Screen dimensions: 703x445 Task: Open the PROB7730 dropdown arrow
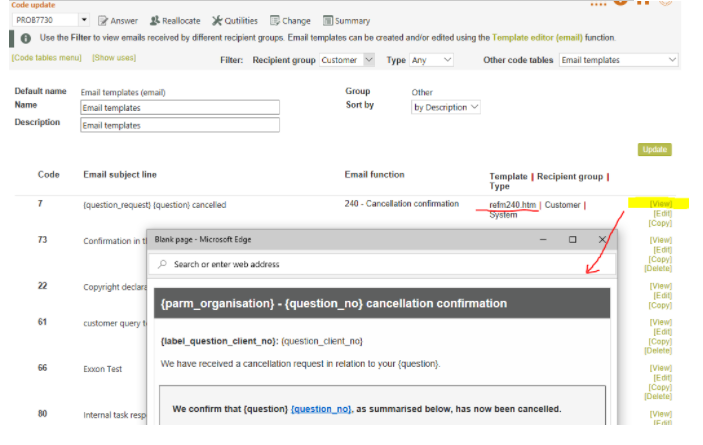pyautogui.click(x=84, y=20)
